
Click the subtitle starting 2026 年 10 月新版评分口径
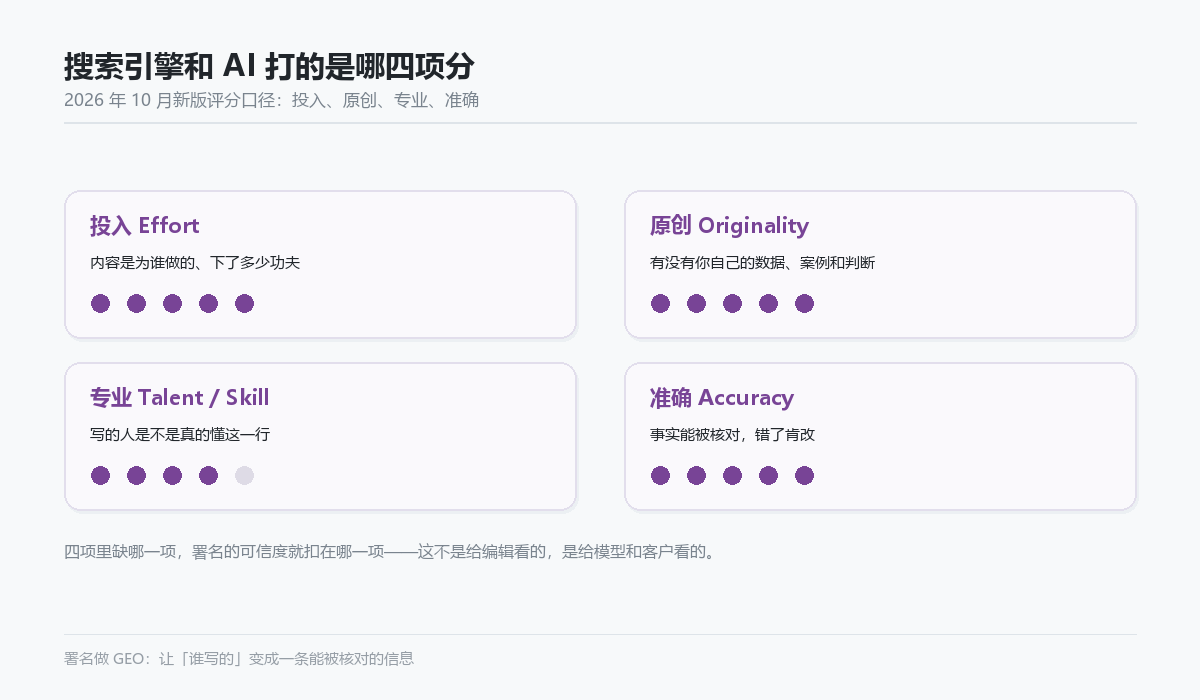(271, 100)
